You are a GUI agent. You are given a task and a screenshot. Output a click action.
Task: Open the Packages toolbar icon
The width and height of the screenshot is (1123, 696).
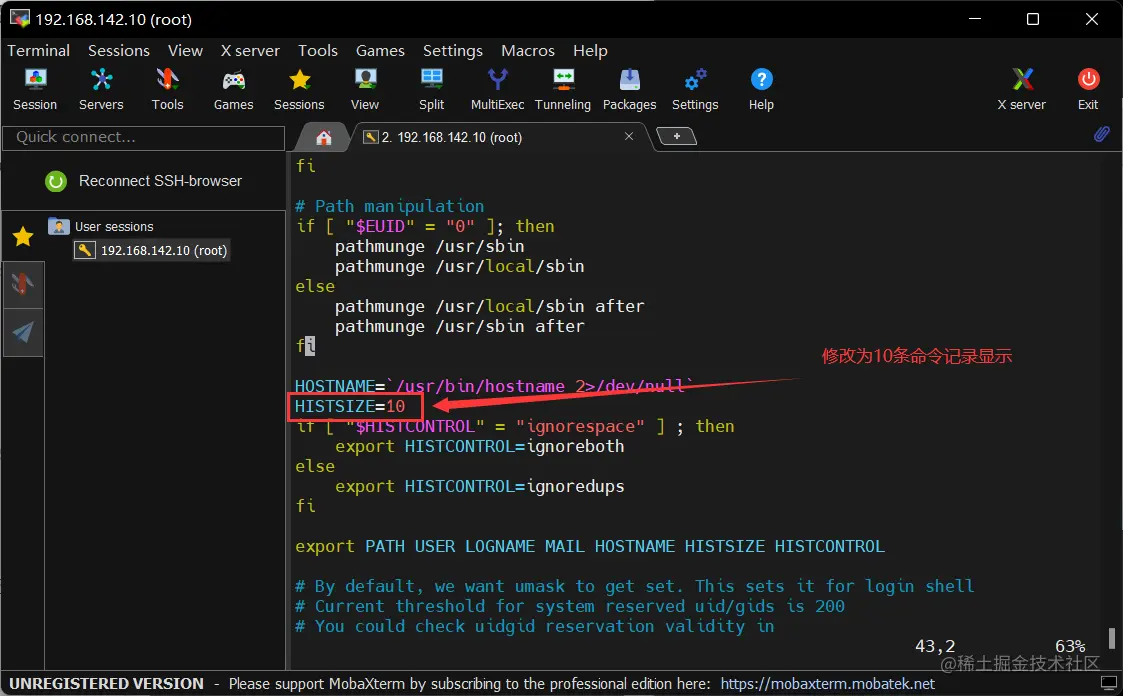click(630, 90)
